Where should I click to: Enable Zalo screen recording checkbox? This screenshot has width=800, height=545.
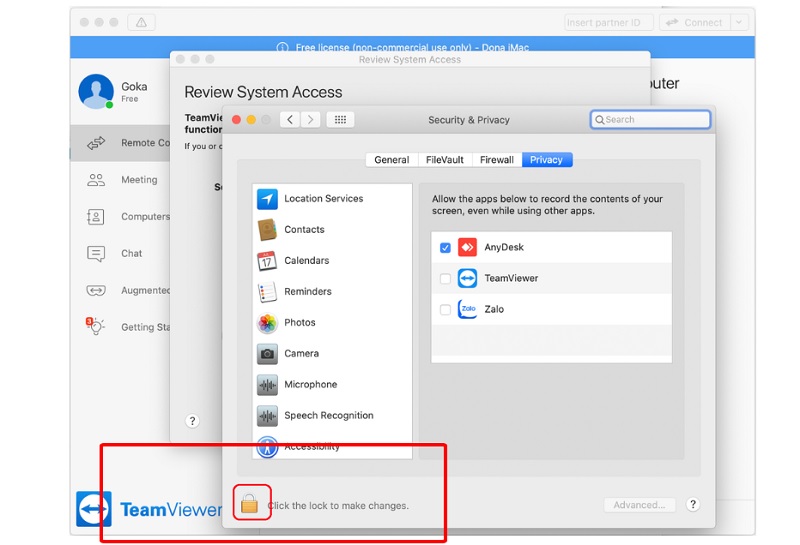click(445, 310)
